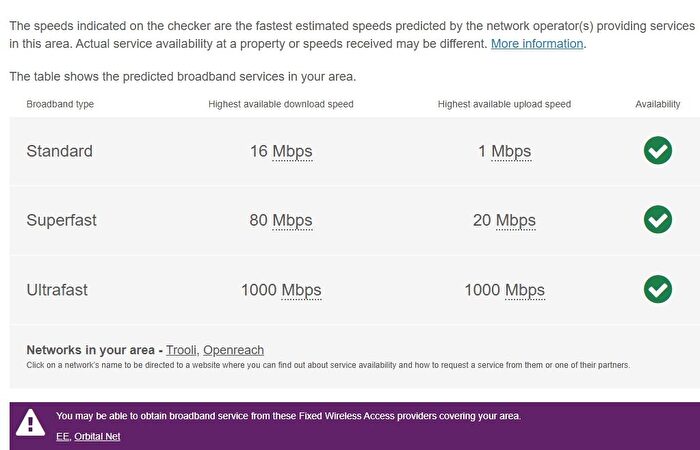Click the Availability column header
This screenshot has height=450, width=700.
point(657,104)
